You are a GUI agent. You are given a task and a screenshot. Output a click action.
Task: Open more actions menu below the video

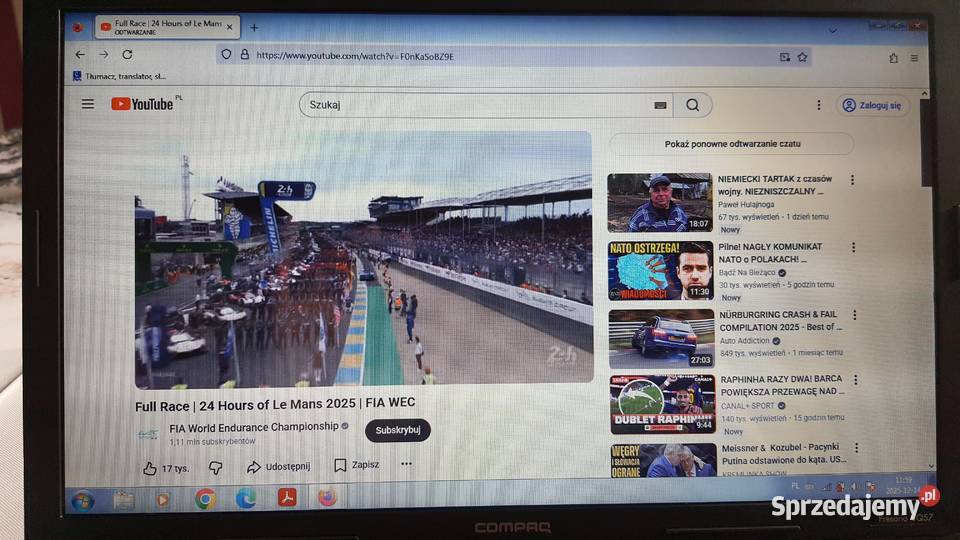406,464
